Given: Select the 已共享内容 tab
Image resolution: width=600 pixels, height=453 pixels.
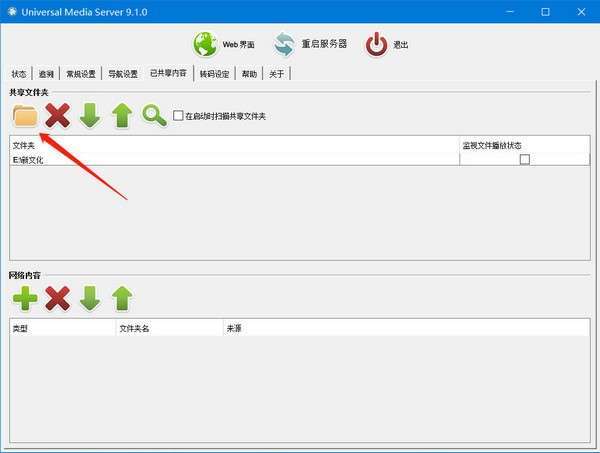Looking at the screenshot, I should 168,73.
